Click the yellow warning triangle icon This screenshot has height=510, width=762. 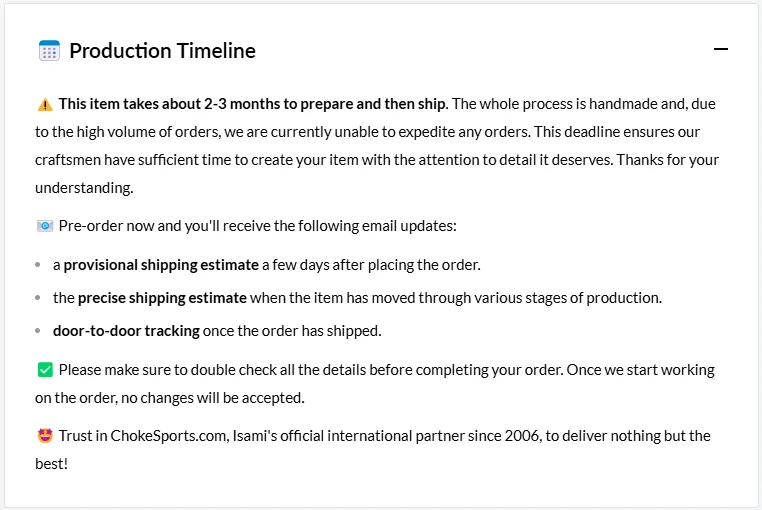coord(45,104)
